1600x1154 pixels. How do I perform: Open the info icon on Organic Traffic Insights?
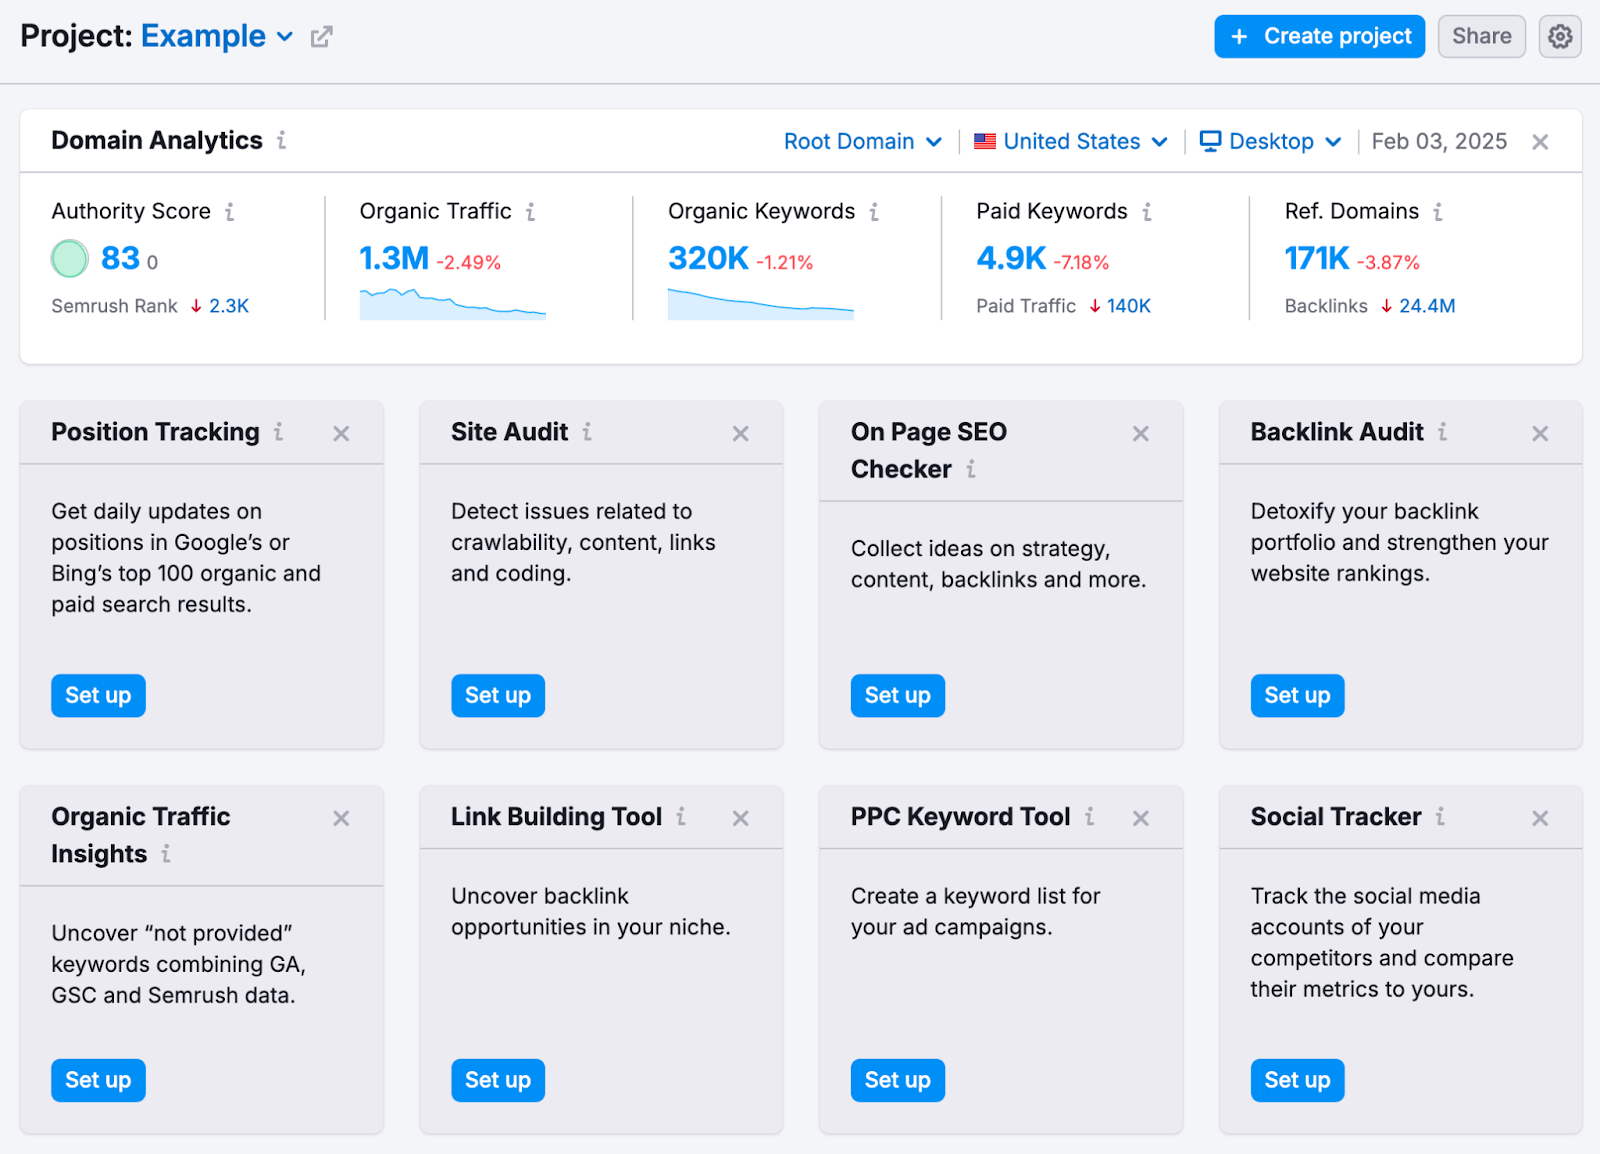pyautogui.click(x=166, y=854)
